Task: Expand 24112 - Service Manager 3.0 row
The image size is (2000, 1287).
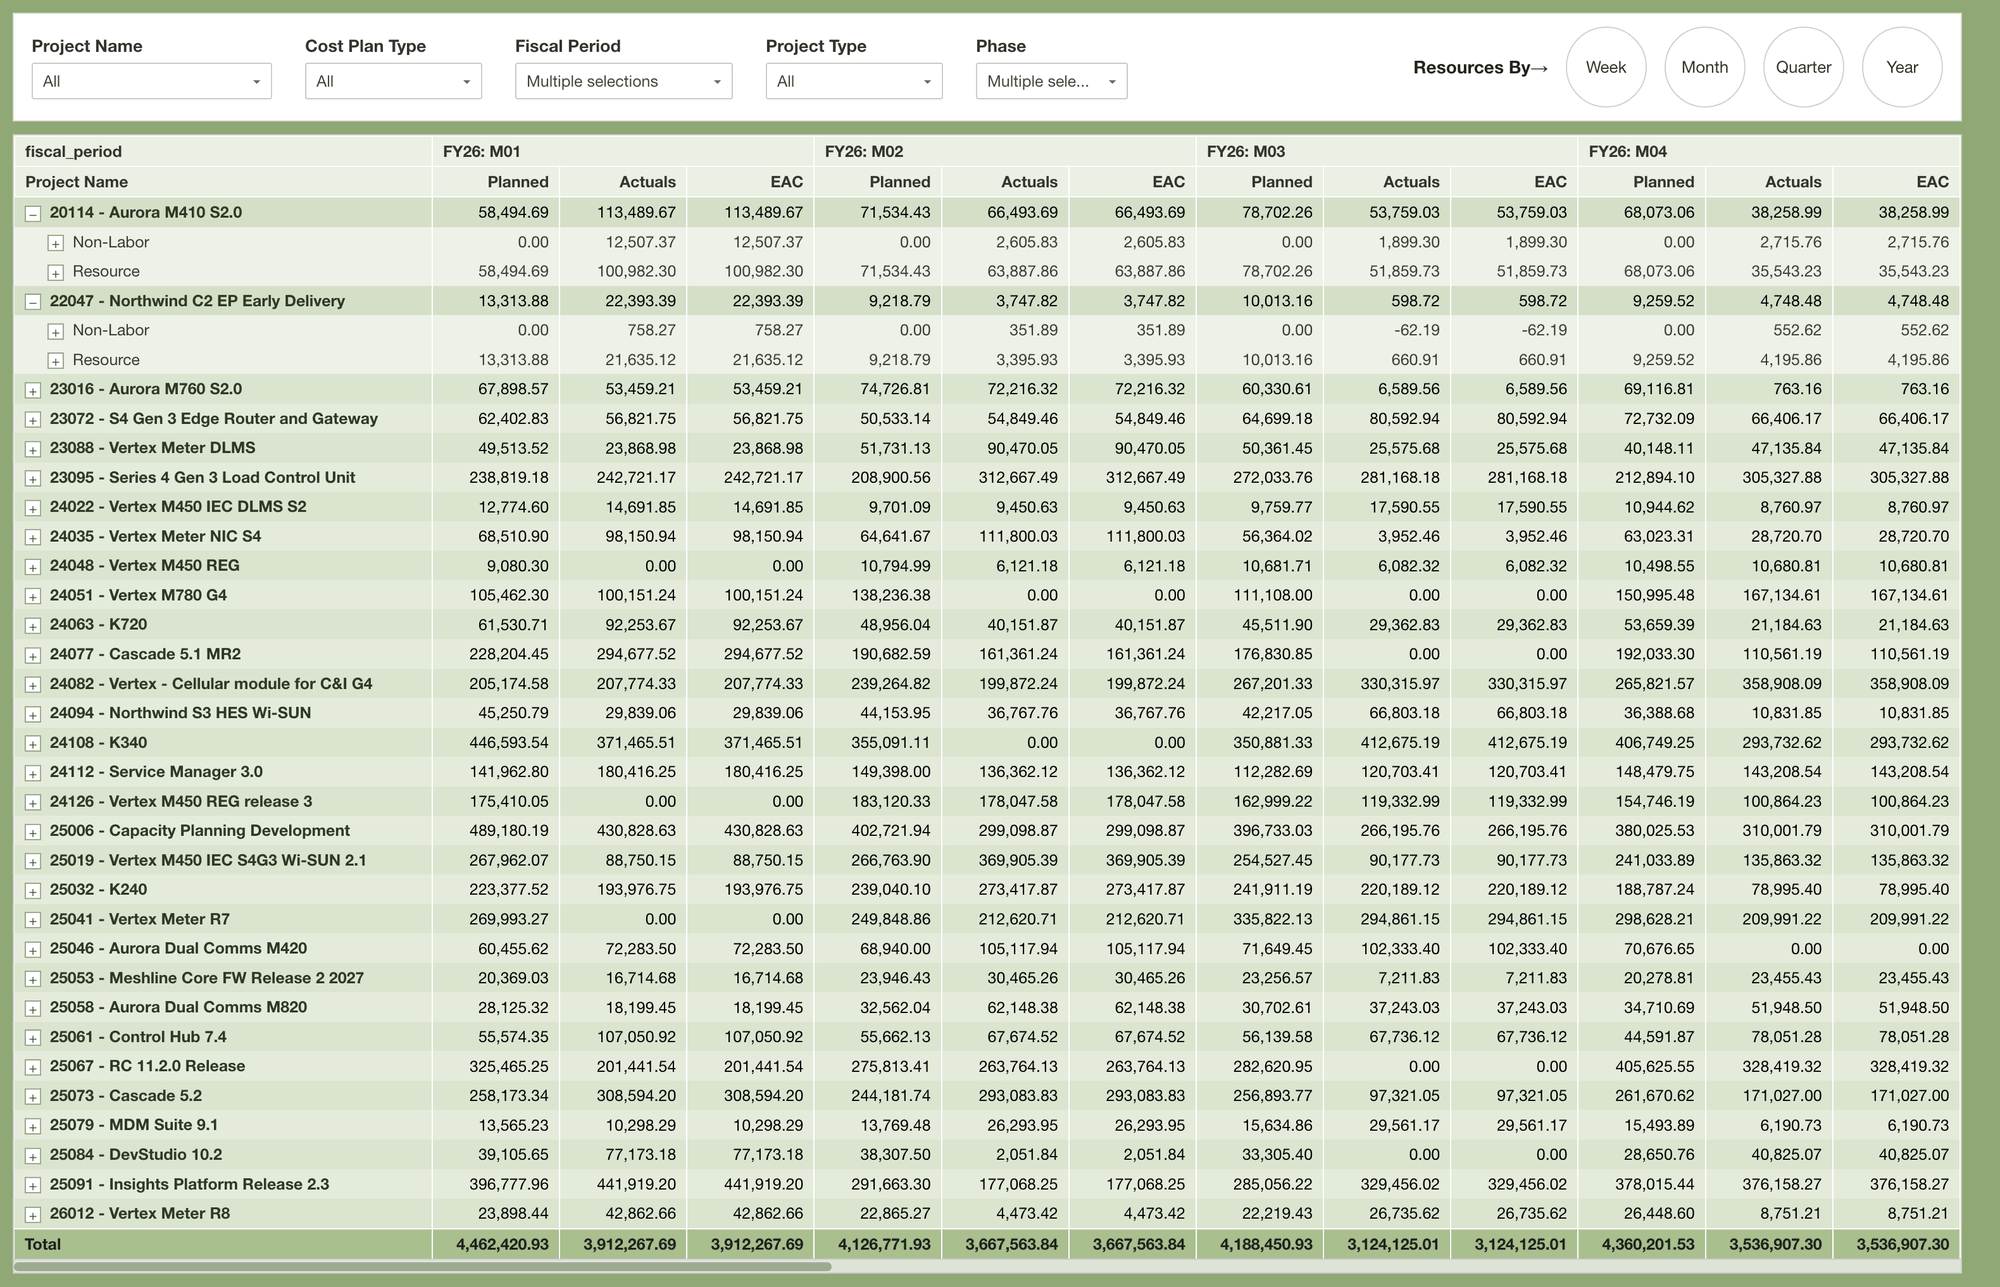Action: coord(33,773)
